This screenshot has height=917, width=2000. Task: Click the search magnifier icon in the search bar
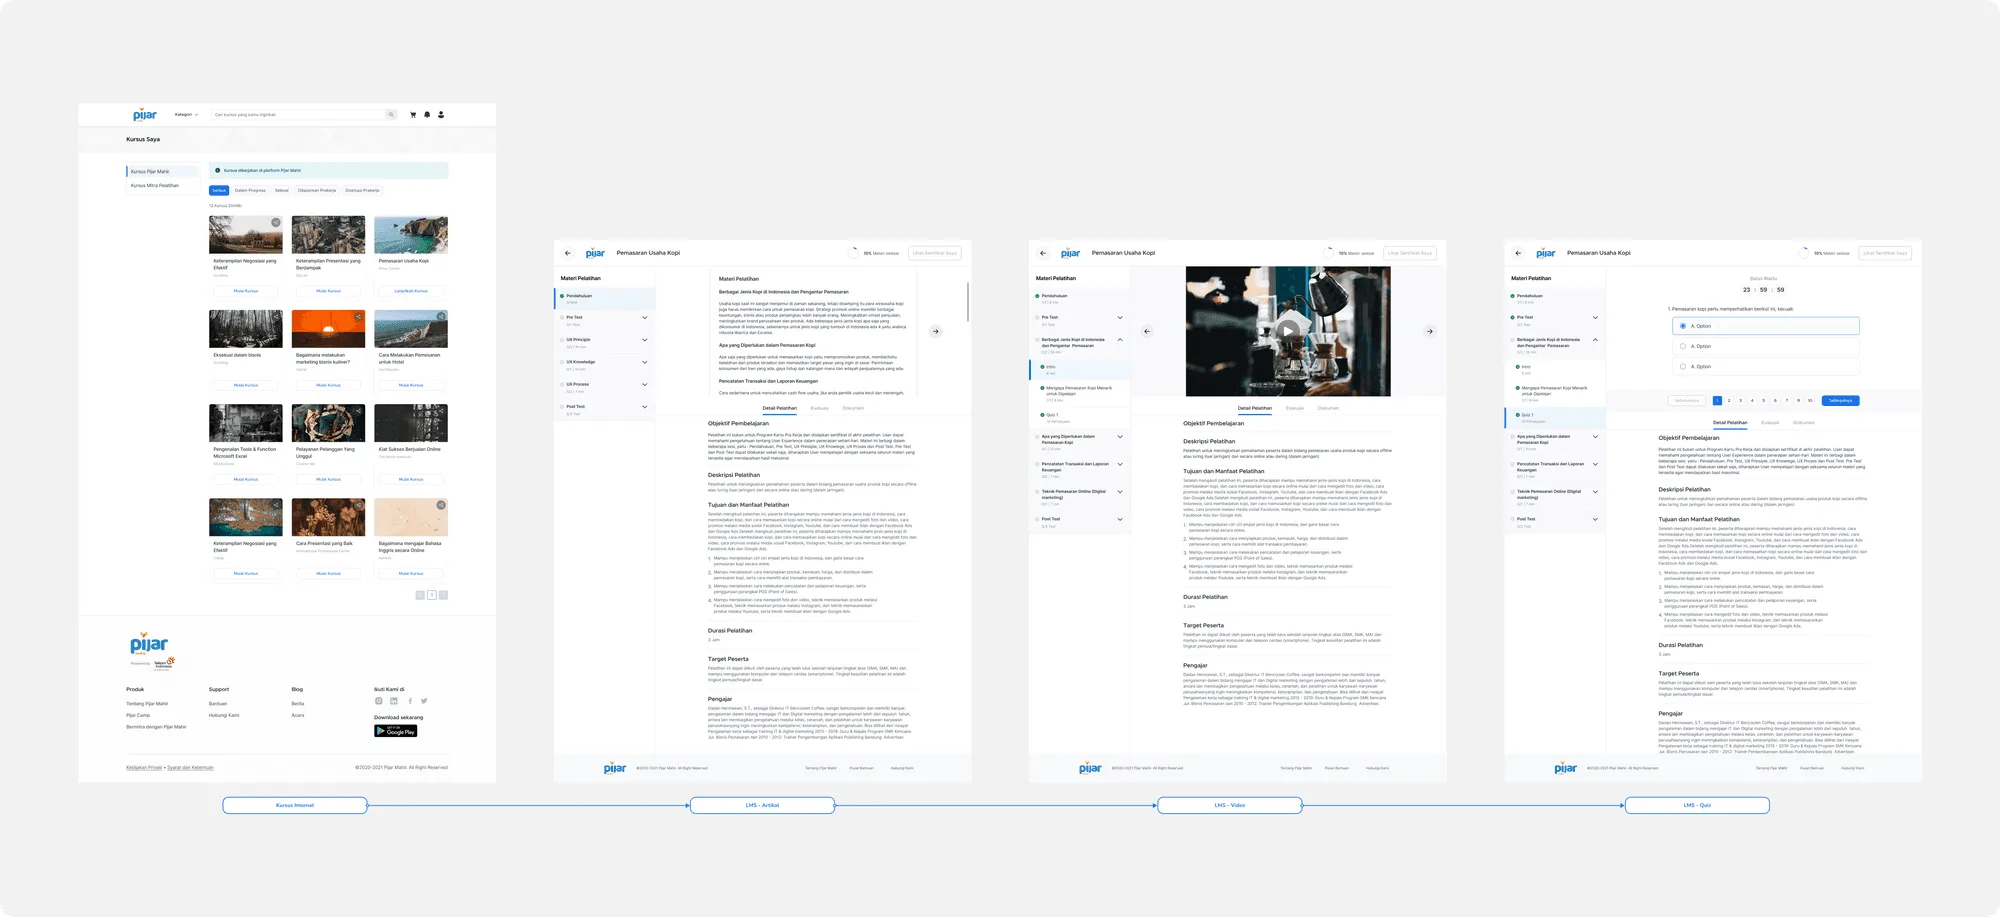[391, 115]
